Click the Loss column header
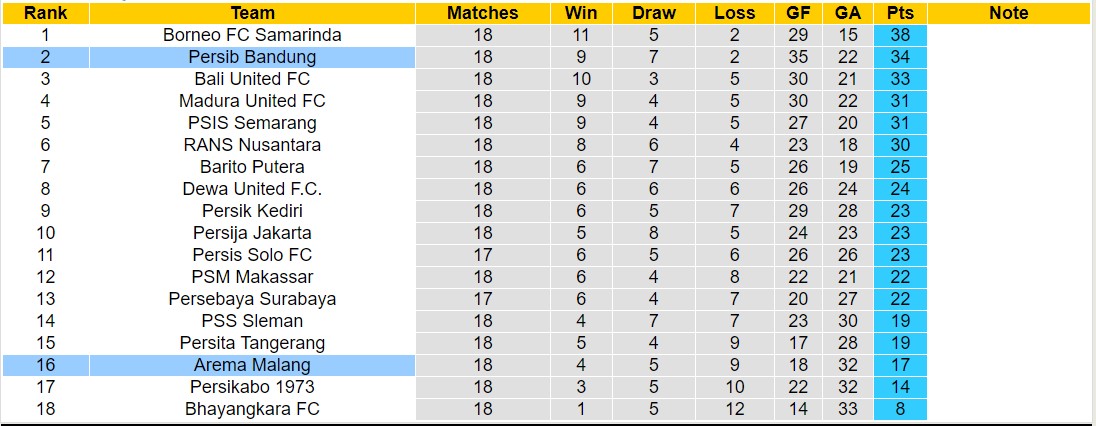The width and height of the screenshot is (1096, 426). 735,13
